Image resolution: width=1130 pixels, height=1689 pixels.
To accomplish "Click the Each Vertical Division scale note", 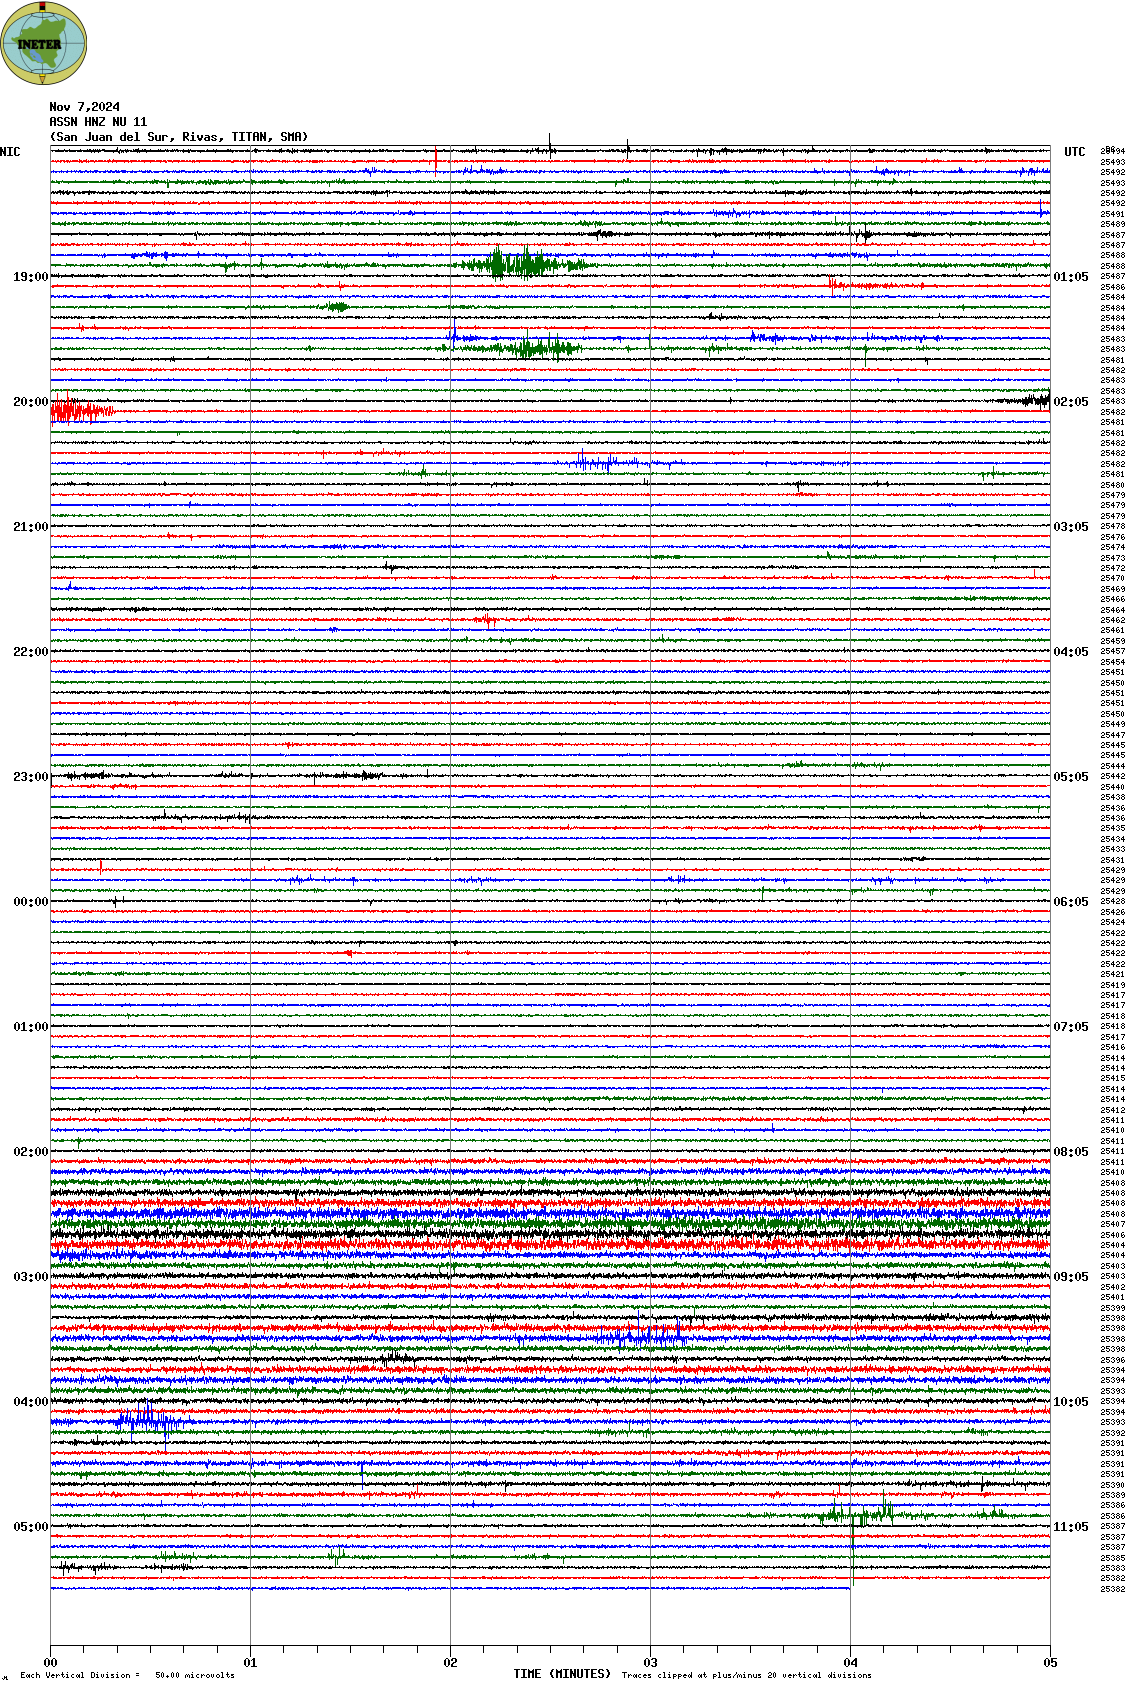I will (x=127, y=1675).
